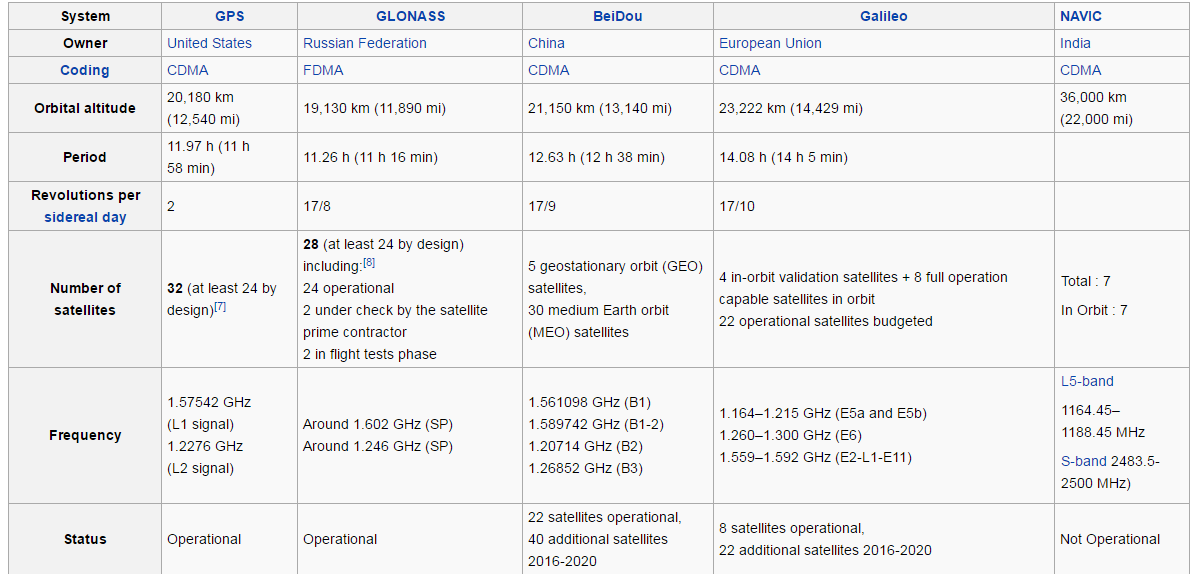Click the GLONASS header link
This screenshot has width=1191, height=574.
click(x=410, y=16)
